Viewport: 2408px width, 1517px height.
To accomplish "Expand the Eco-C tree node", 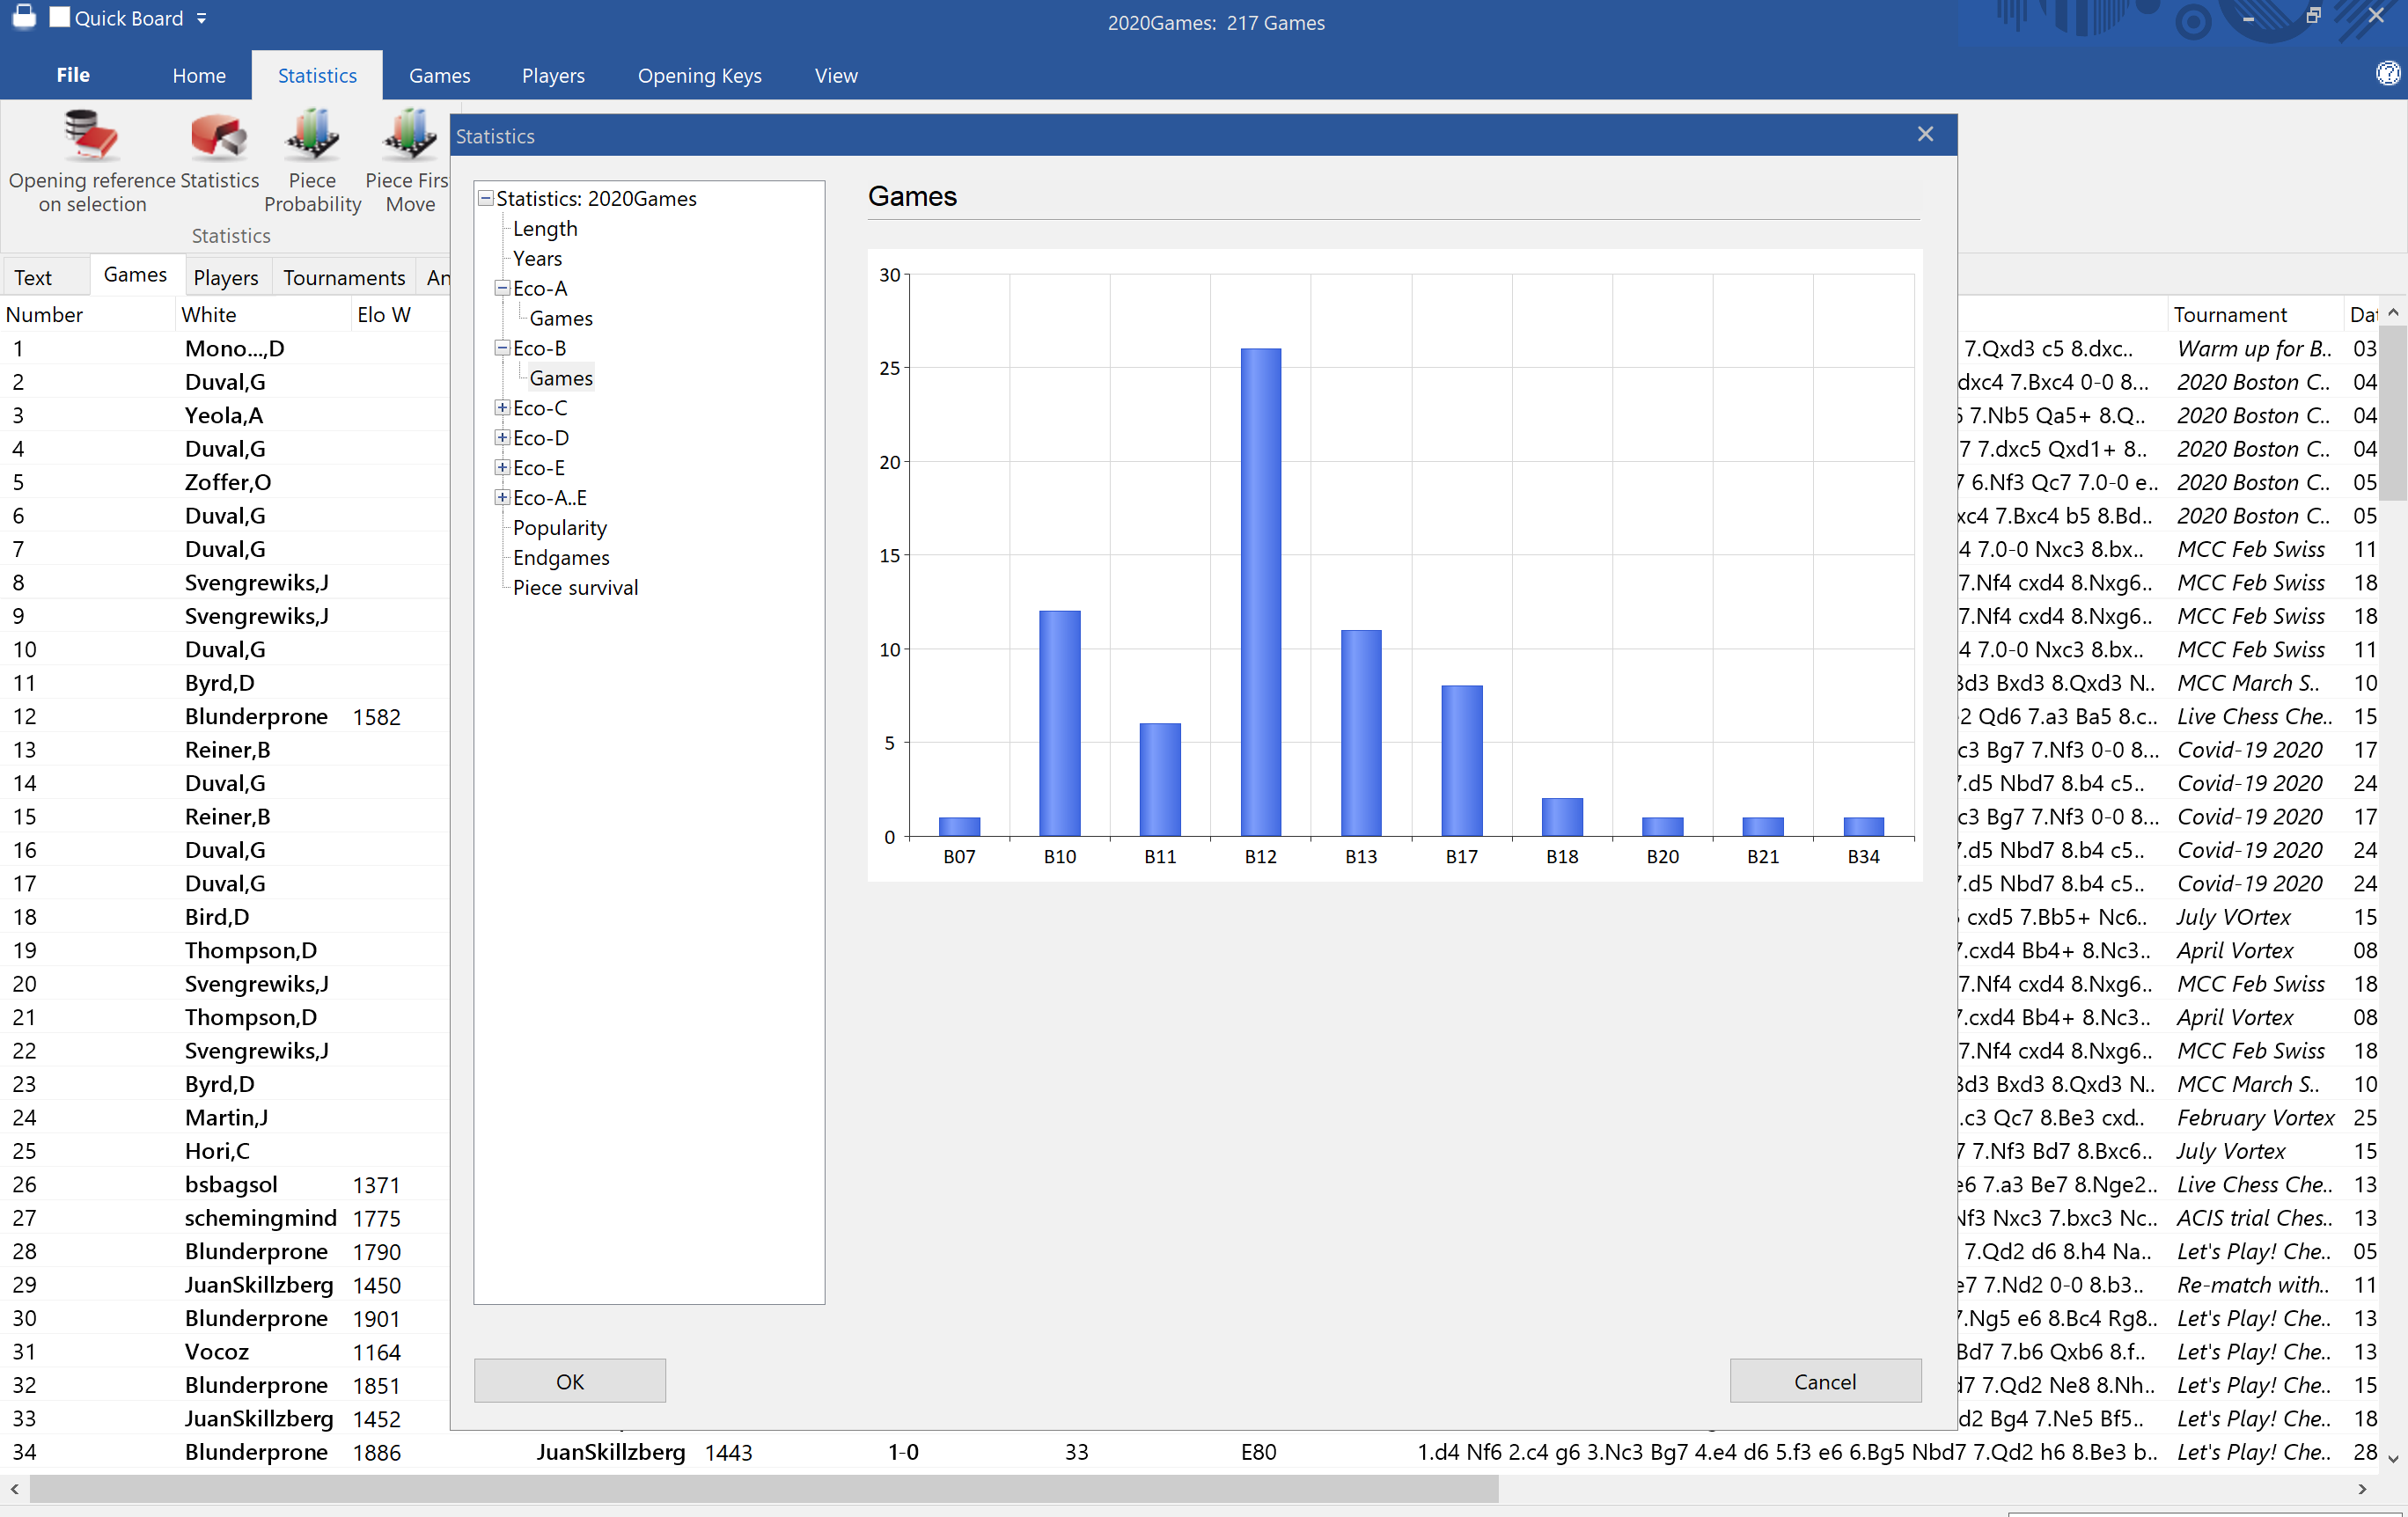I will pyautogui.click(x=502, y=408).
